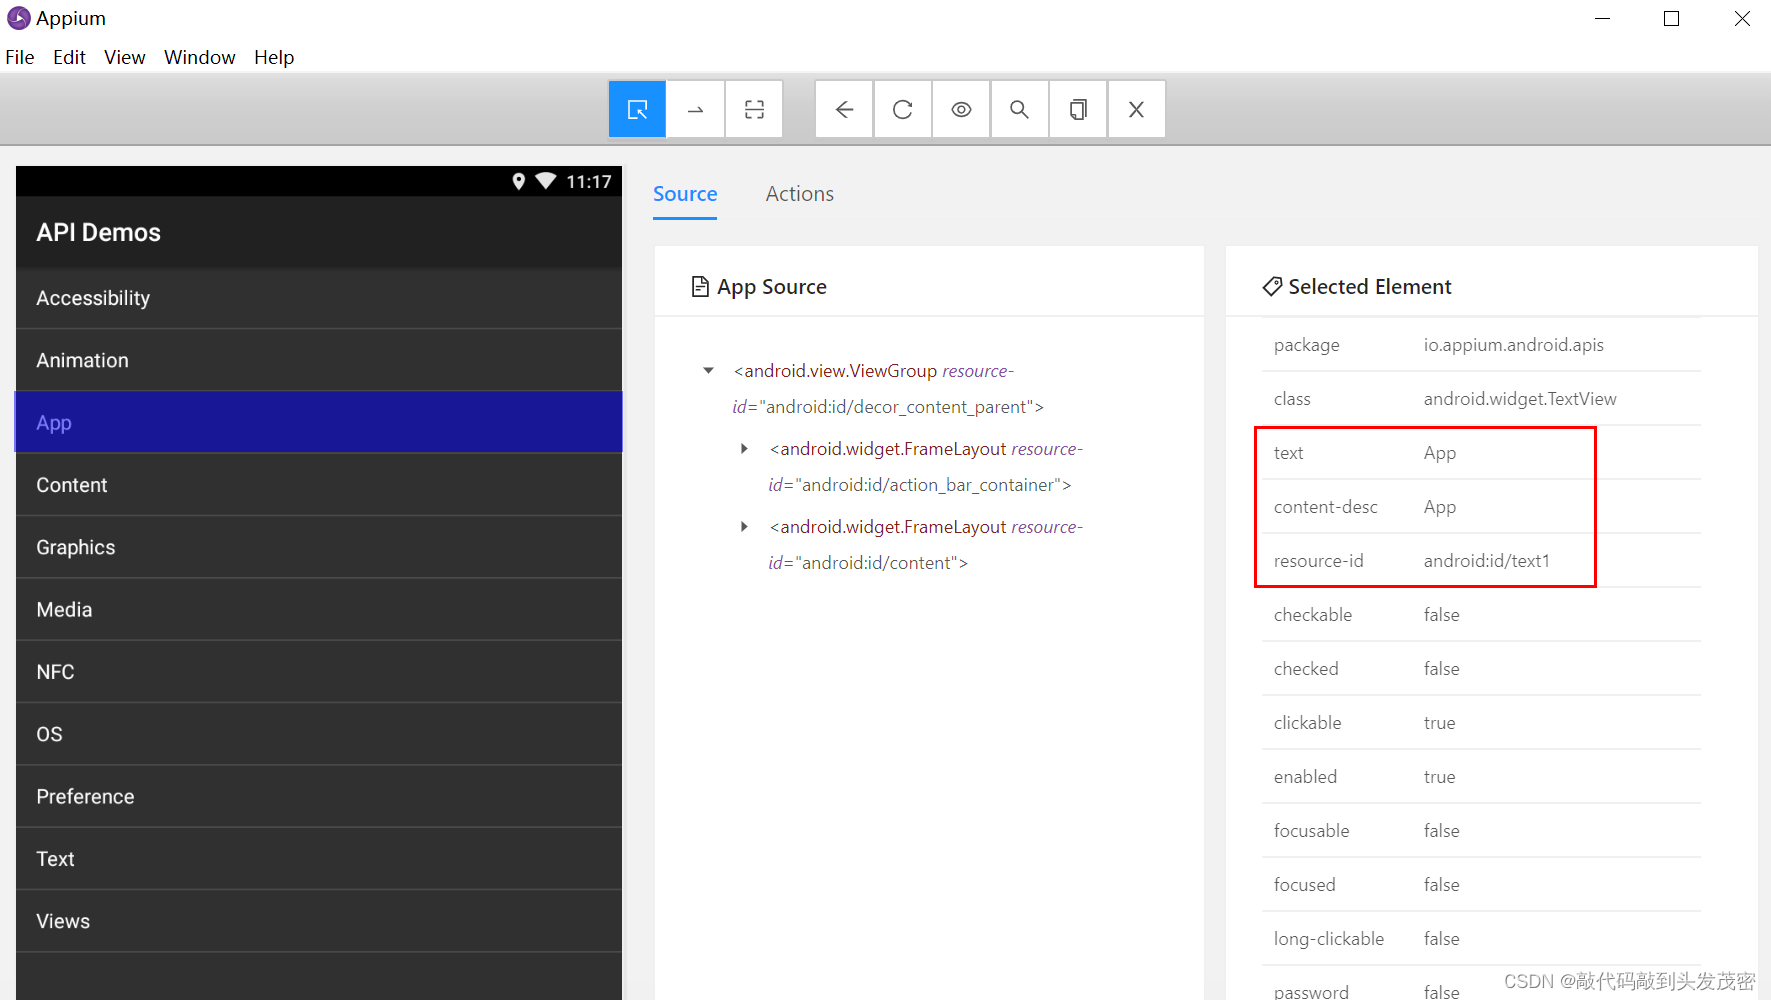Refresh source and screenshot

(x=903, y=109)
